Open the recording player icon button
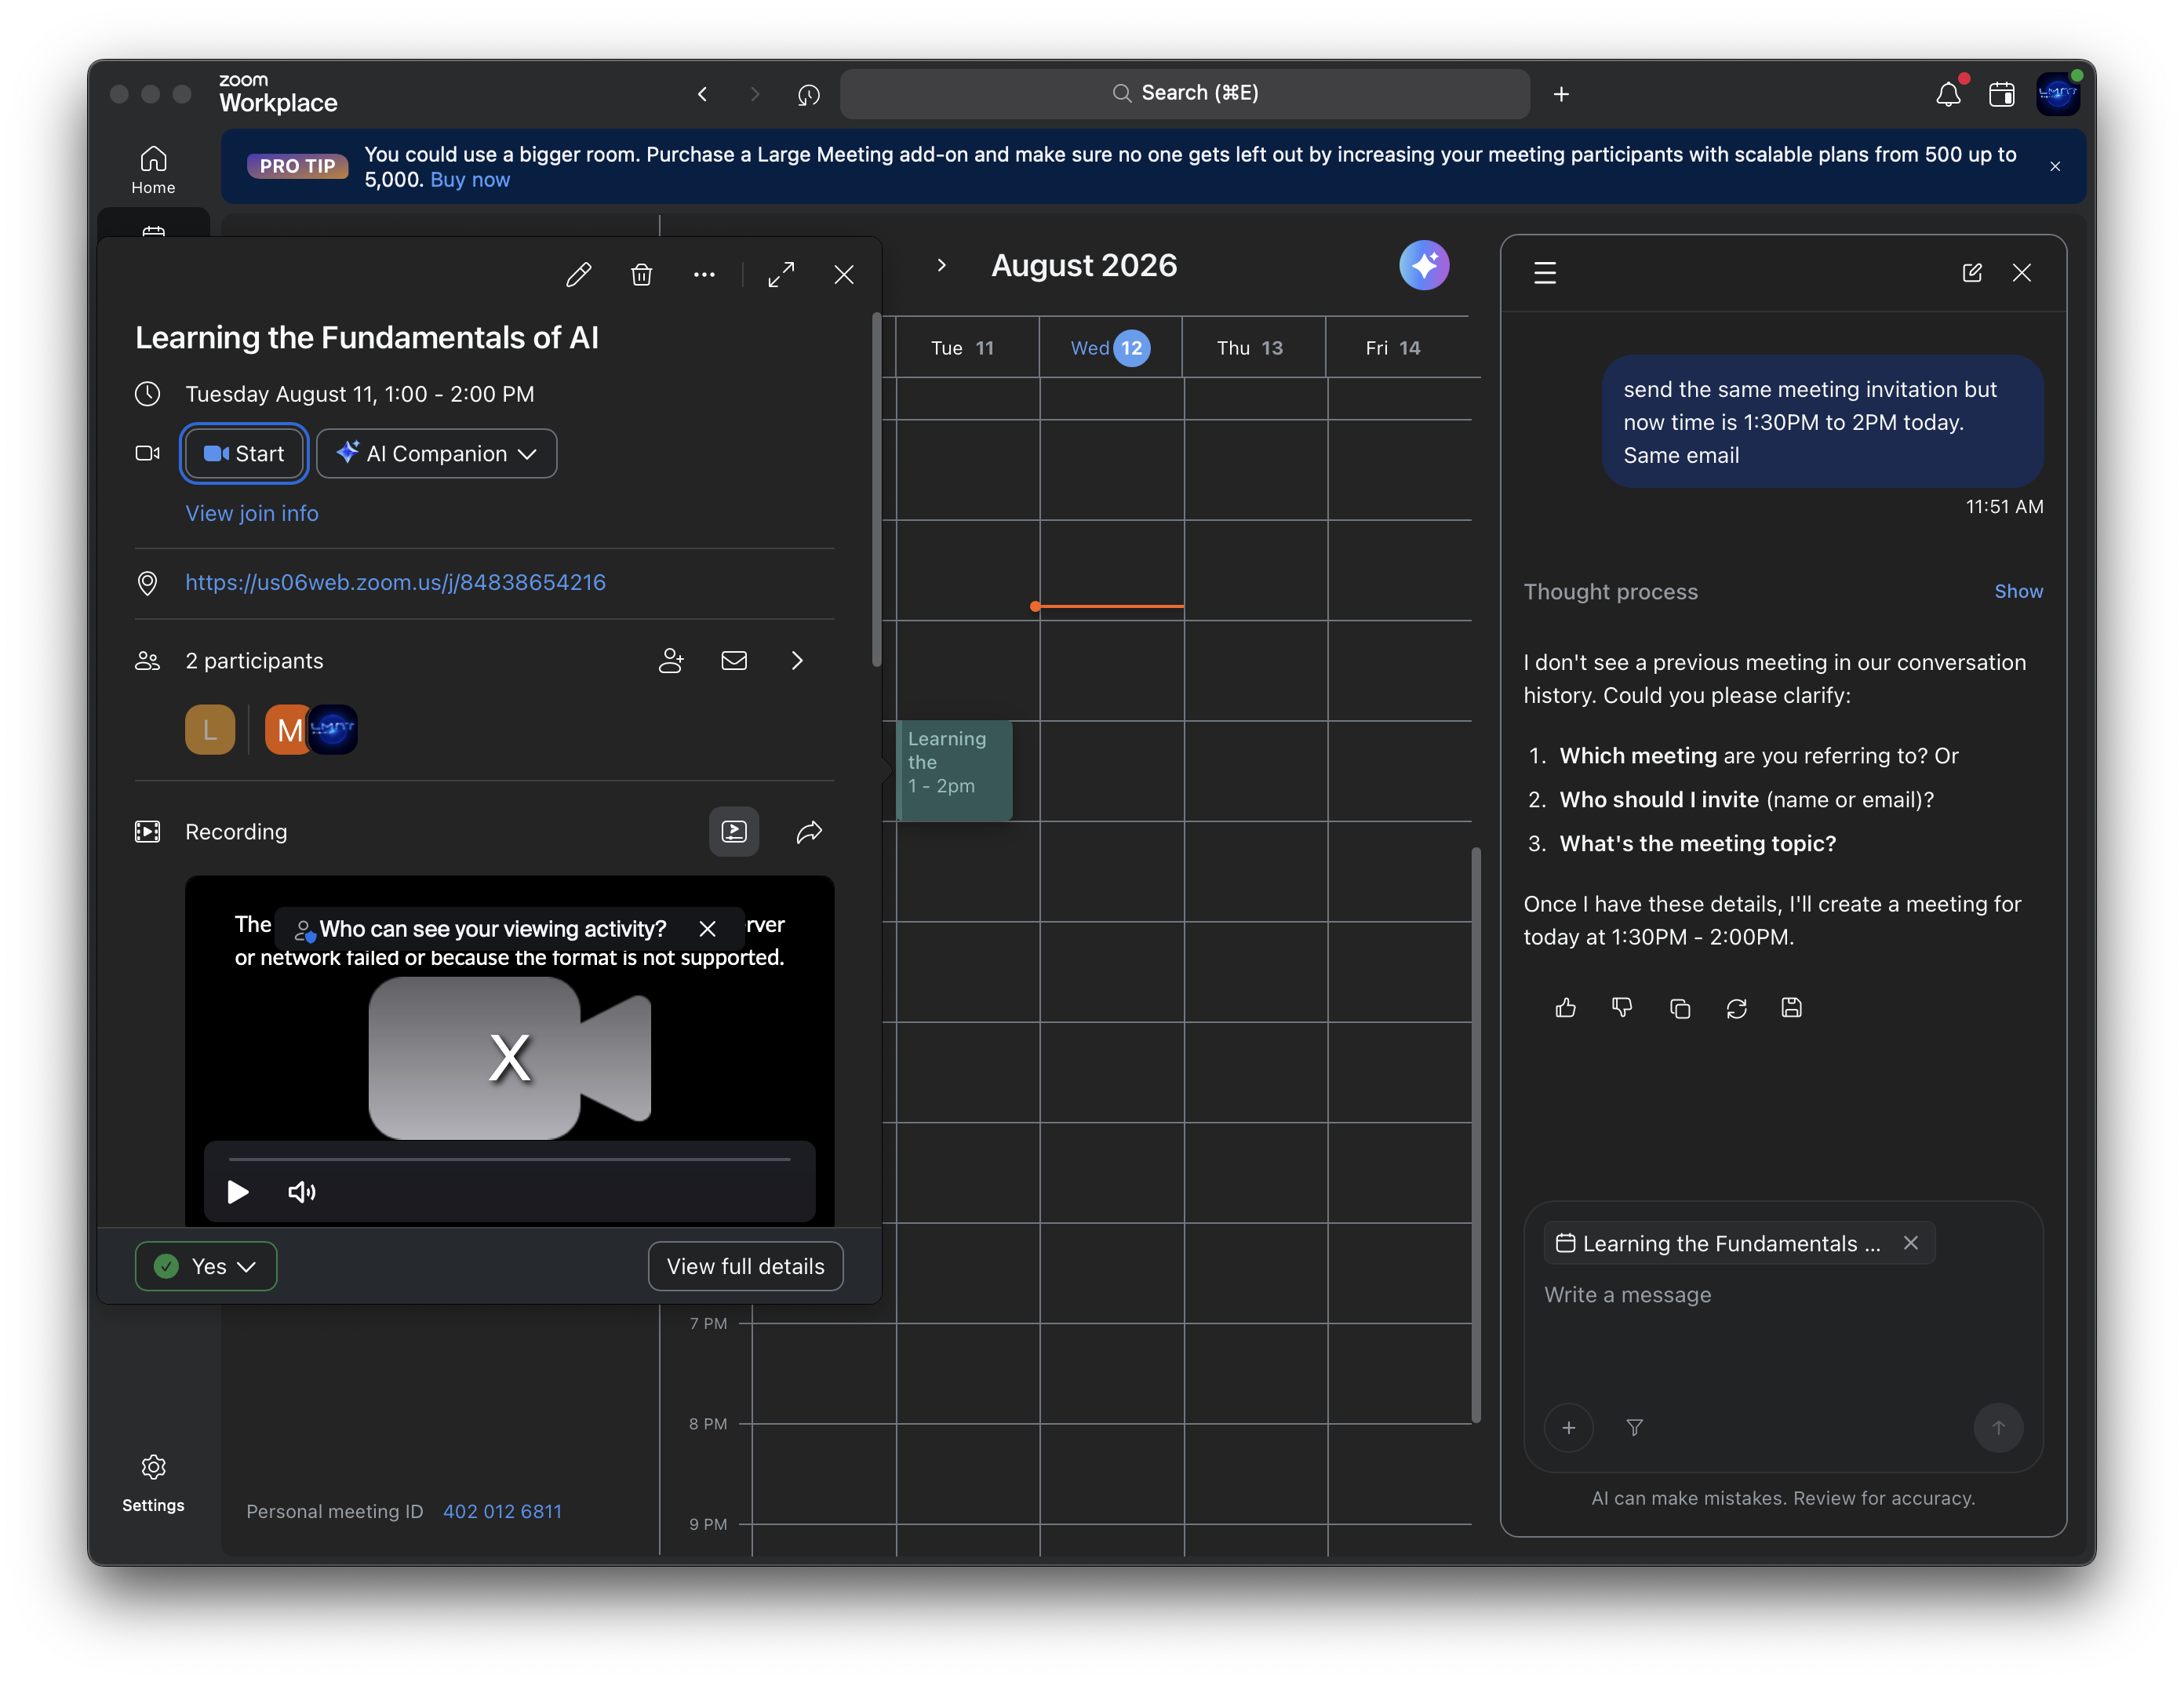 tap(734, 831)
